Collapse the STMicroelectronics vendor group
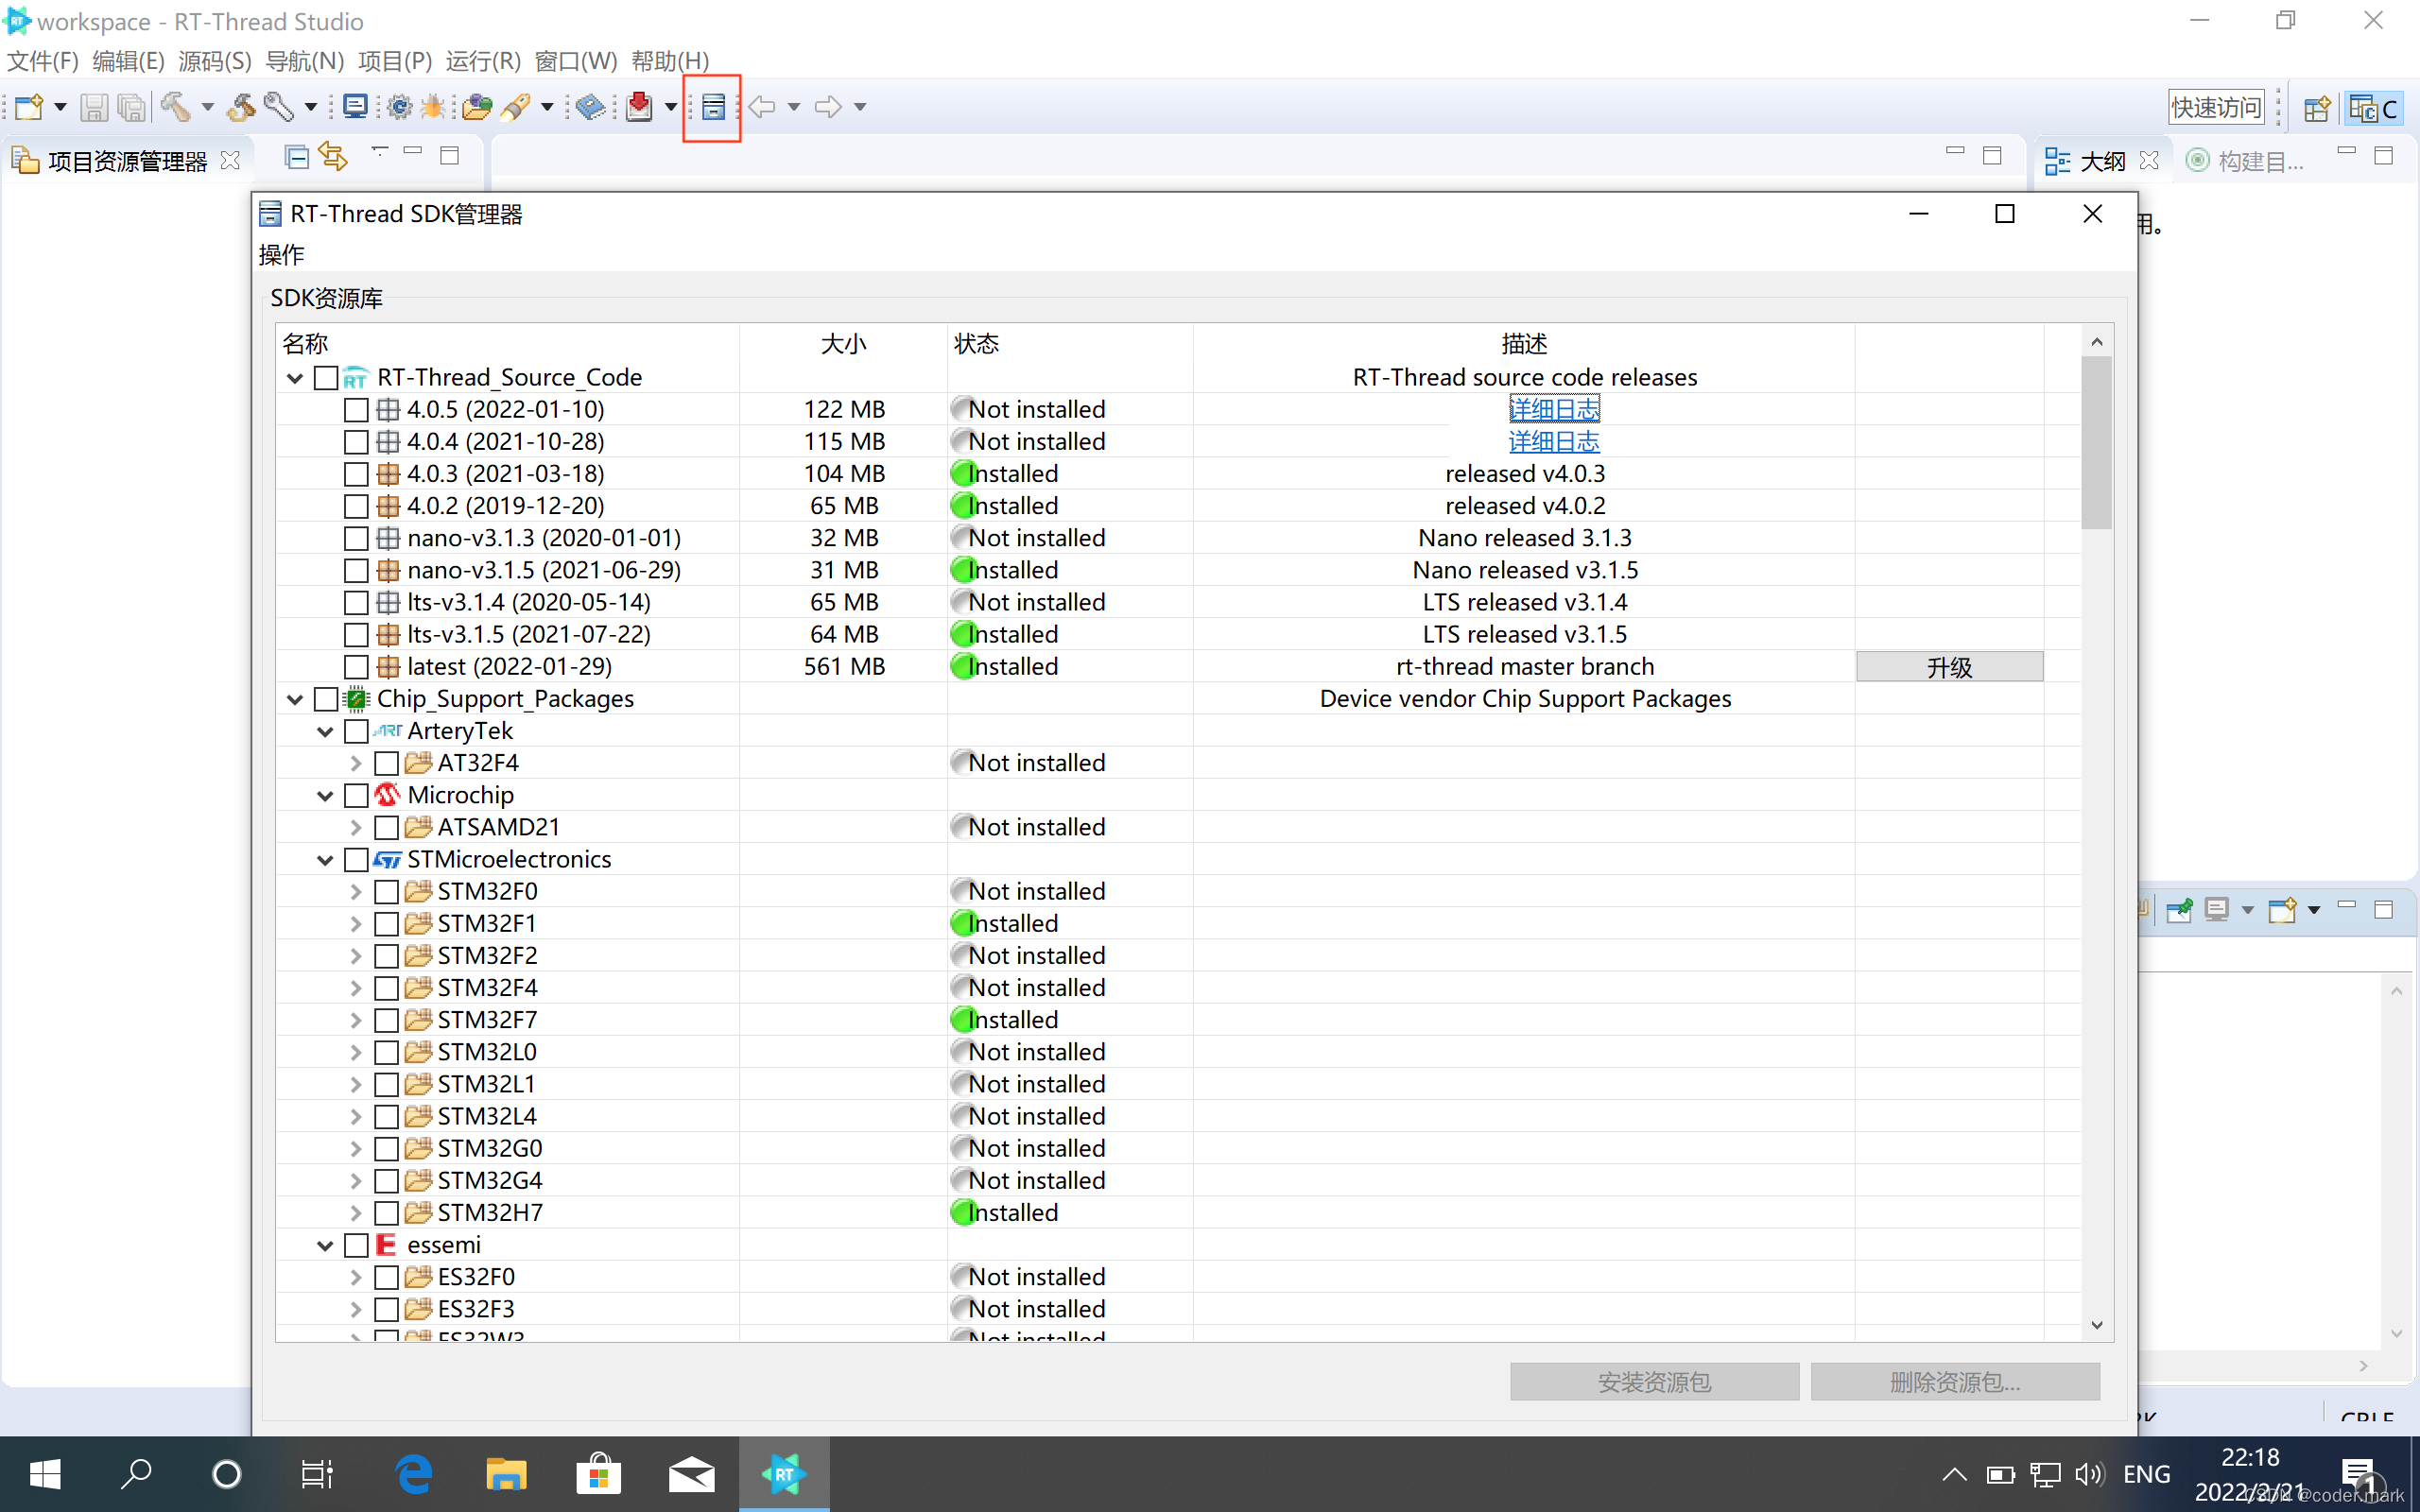2420x1512 pixels. pyautogui.click(x=325, y=860)
